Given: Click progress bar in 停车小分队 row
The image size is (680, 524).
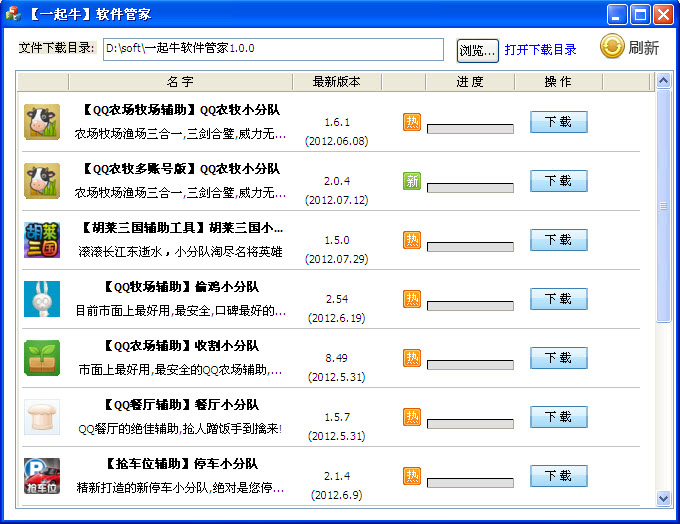Looking at the screenshot, I should [x=470, y=483].
